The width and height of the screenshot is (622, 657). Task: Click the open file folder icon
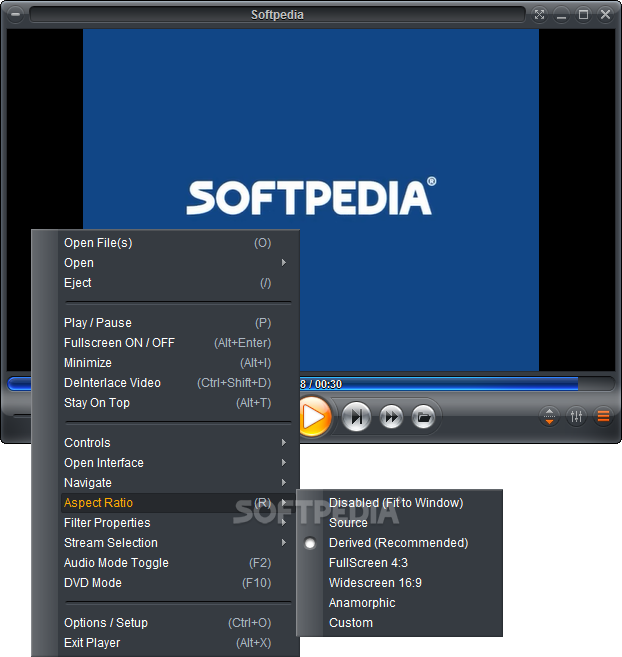tap(423, 417)
